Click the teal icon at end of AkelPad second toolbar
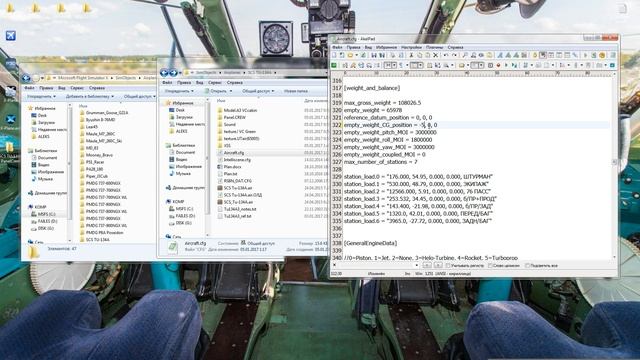640x360 pixels. (x=612, y=65)
